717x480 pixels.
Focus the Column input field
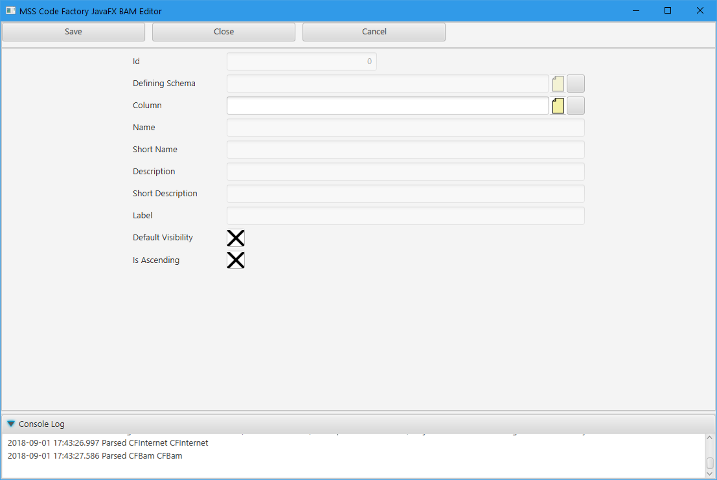click(387, 106)
